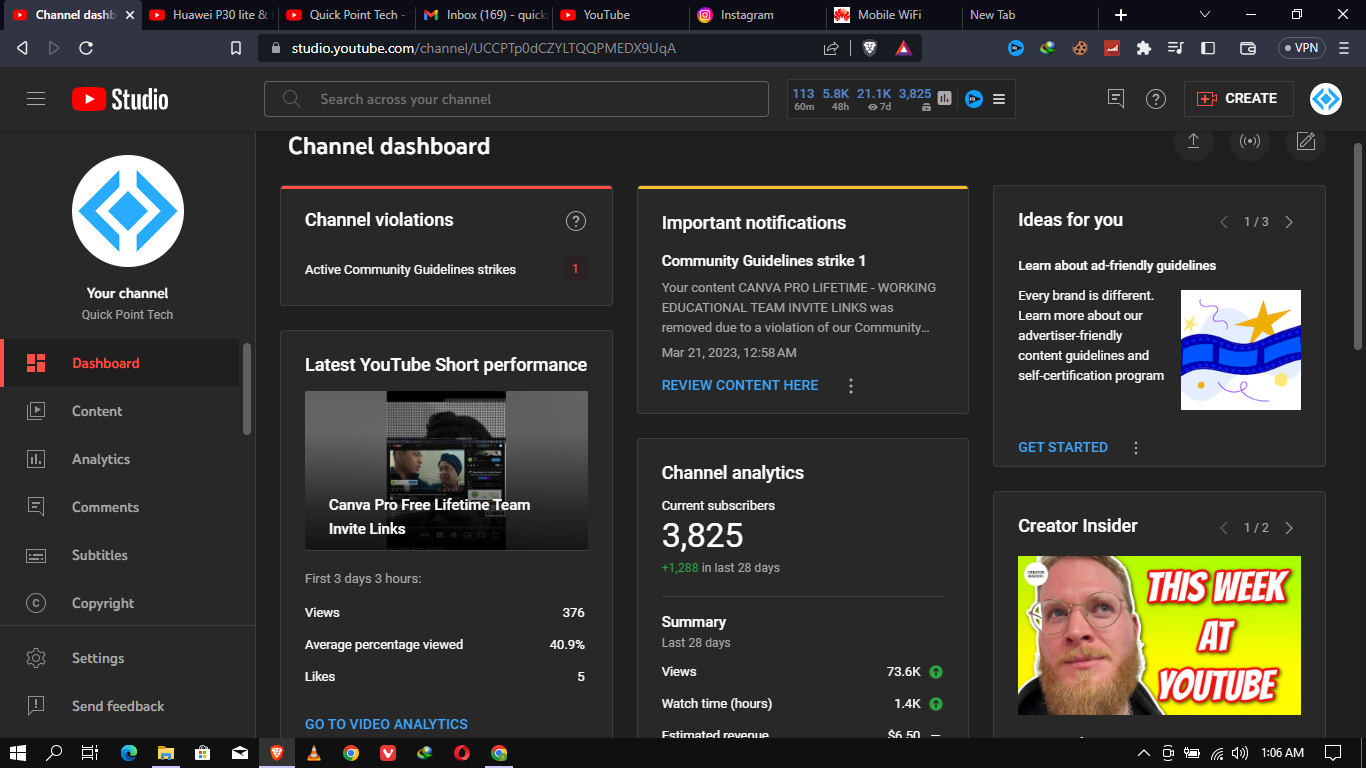
Task: Open the Brave Wallet icon
Action: tap(1248, 48)
